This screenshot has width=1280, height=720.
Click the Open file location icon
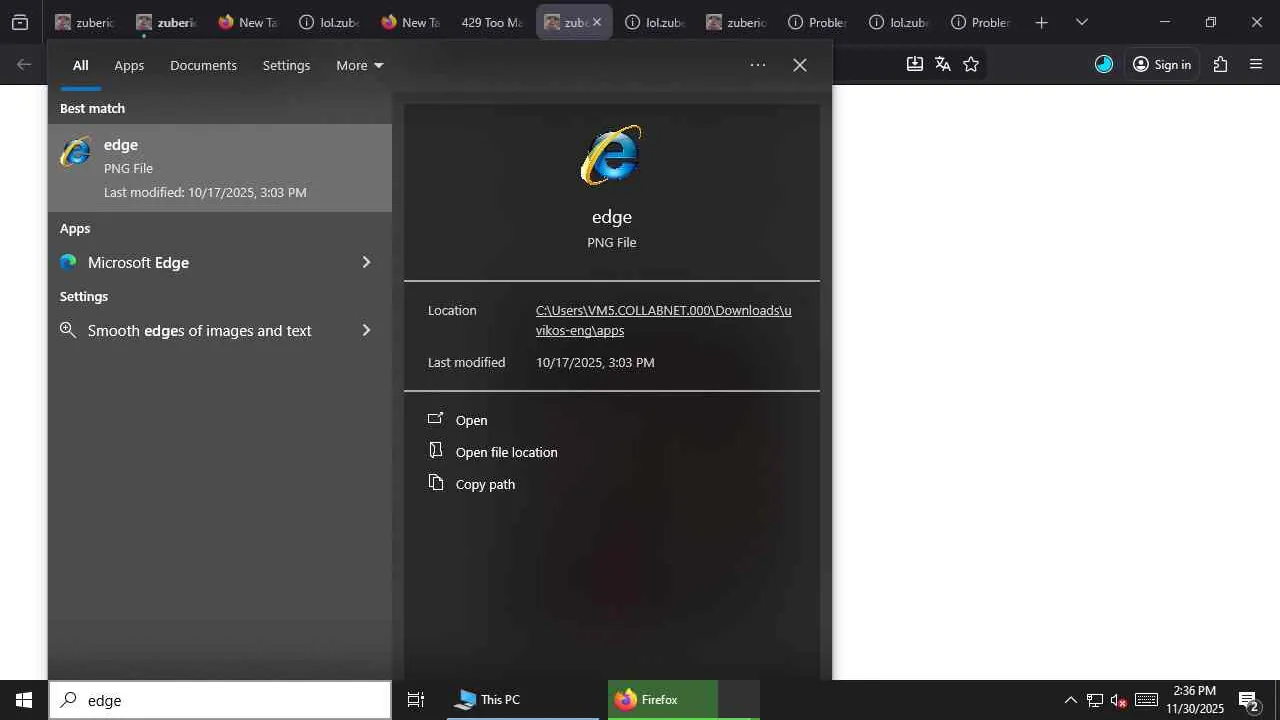tap(435, 451)
